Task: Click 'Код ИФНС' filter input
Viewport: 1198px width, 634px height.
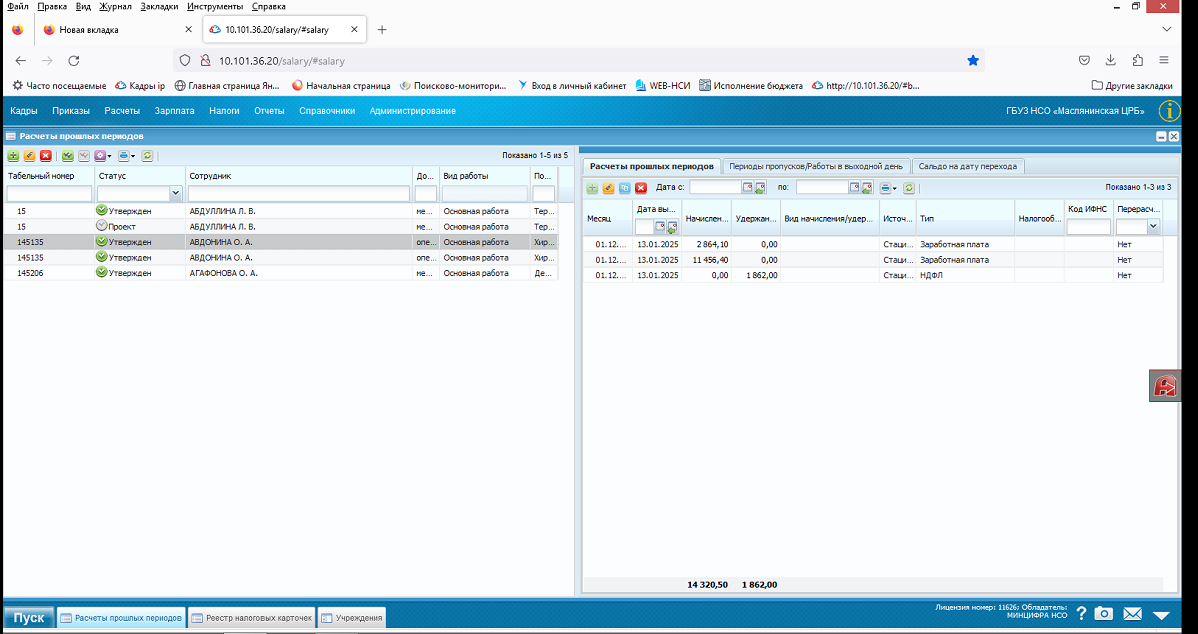Action: click(1089, 226)
